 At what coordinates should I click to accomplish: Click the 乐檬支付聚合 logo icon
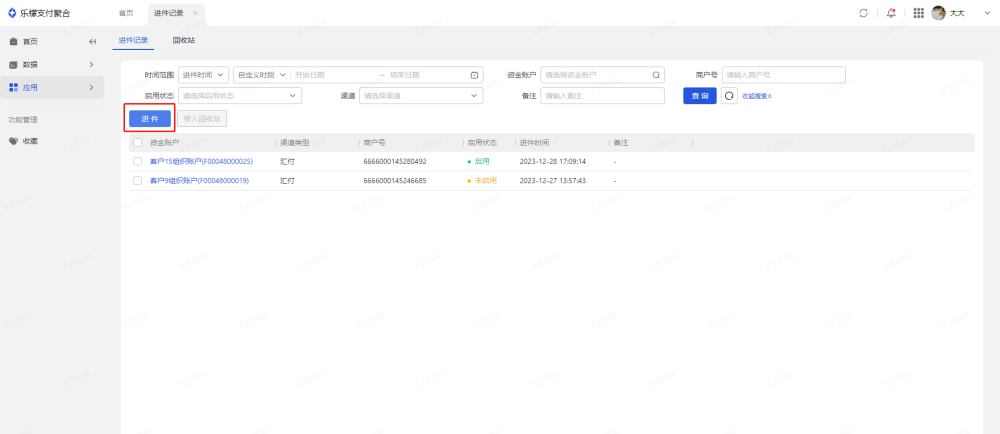(12, 13)
